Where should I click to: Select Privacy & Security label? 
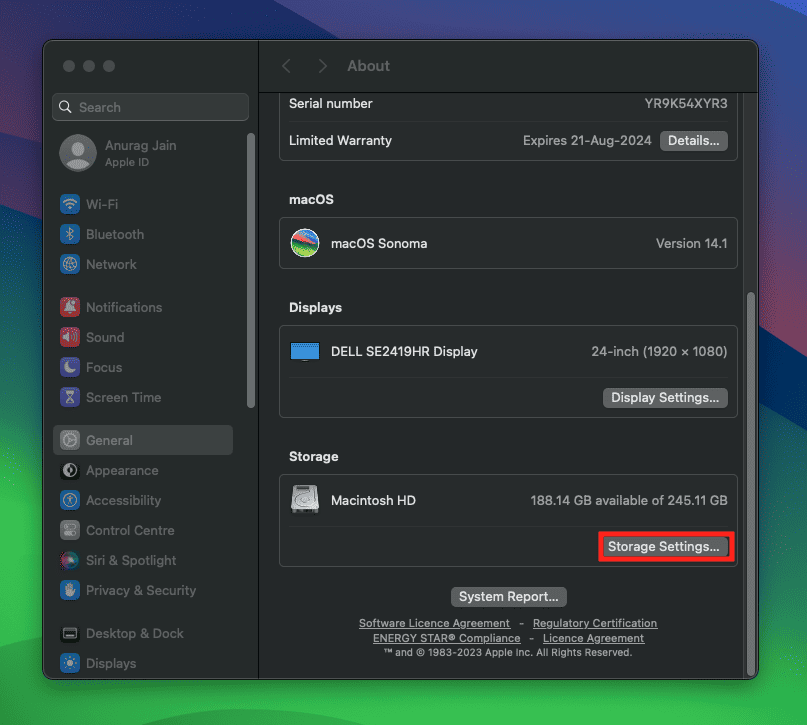click(x=141, y=590)
